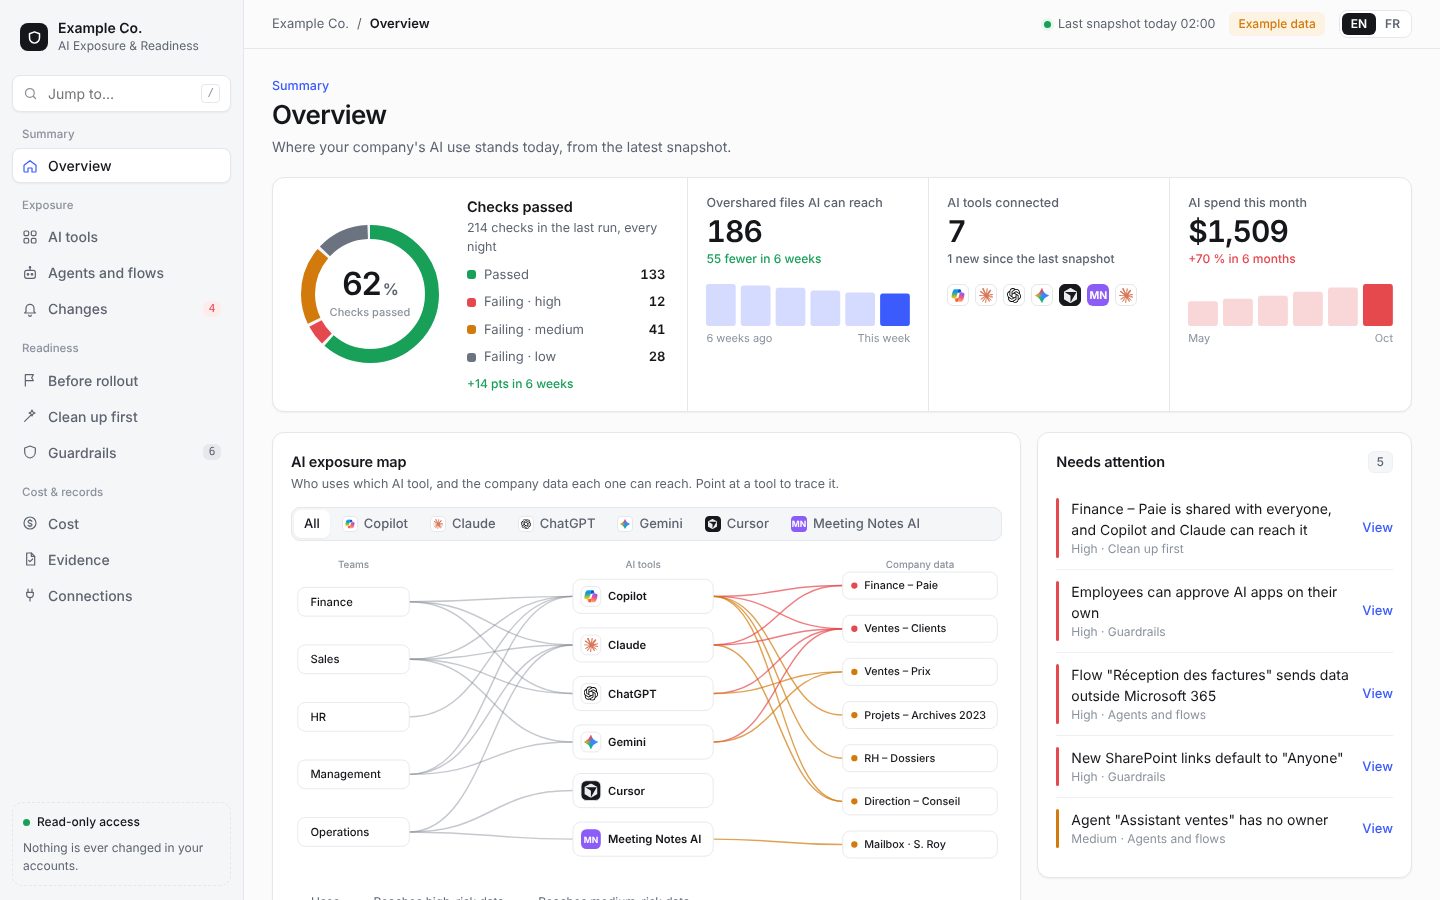Select the Meeting Notes AI tool node

click(643, 840)
